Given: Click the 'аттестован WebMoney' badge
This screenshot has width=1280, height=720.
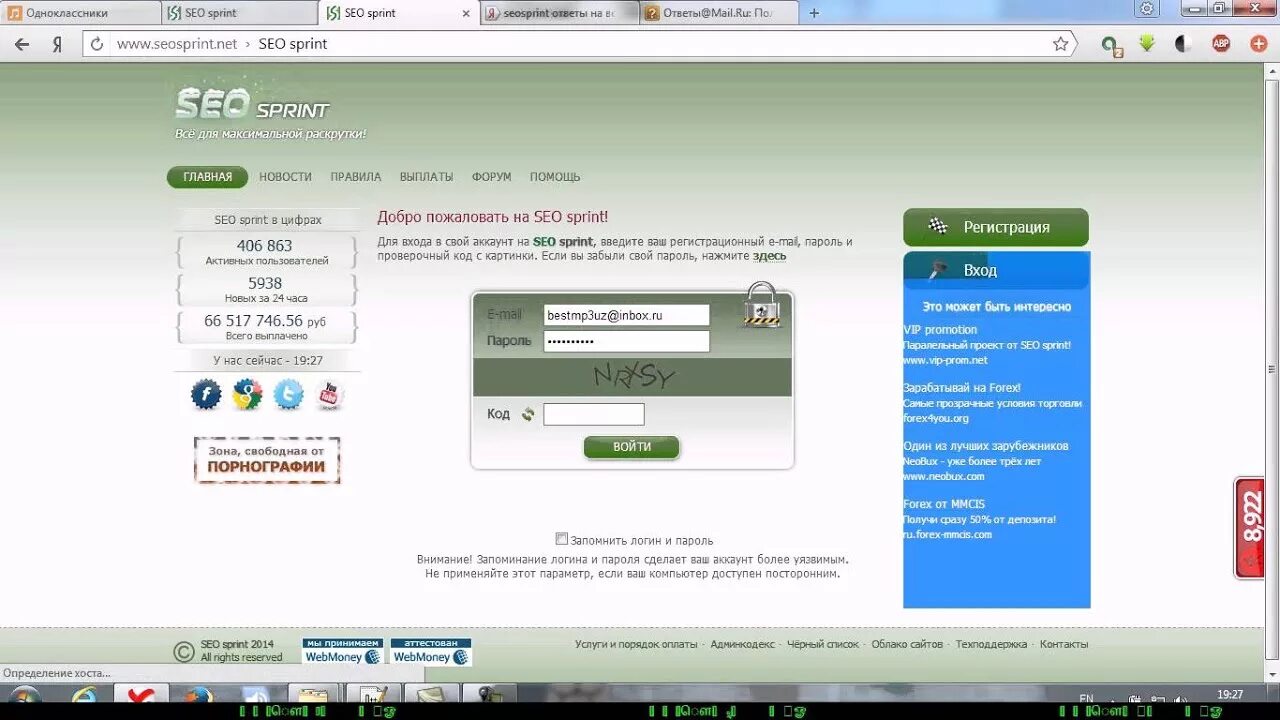Looking at the screenshot, I should click(x=431, y=652).
